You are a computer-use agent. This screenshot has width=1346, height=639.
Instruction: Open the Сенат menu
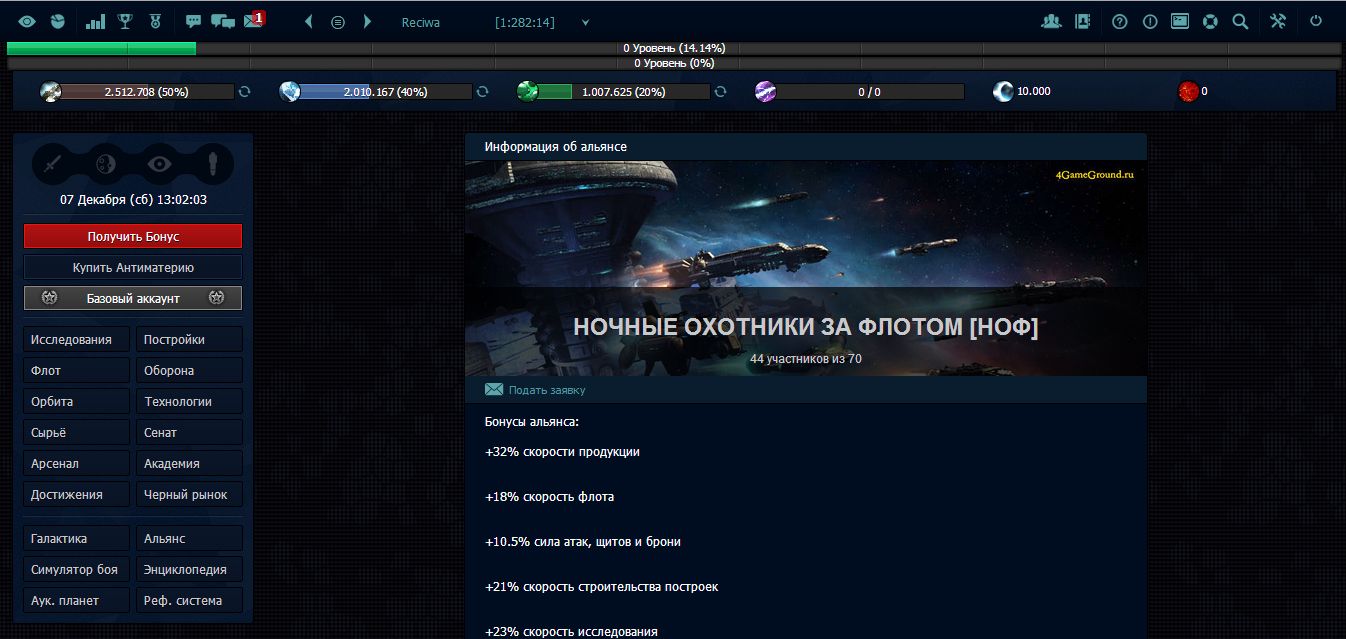point(189,432)
